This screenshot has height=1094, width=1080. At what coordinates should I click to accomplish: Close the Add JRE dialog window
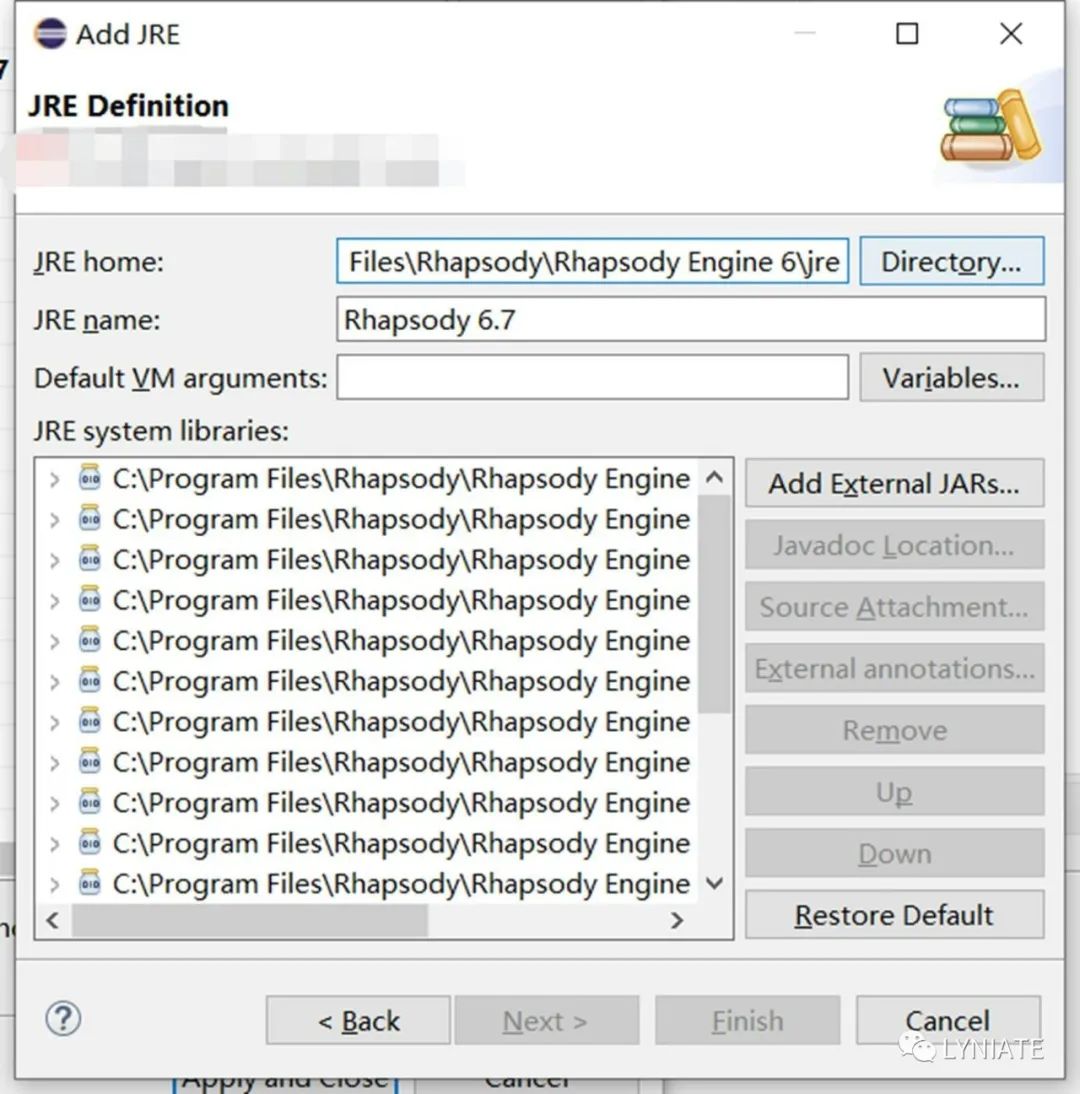click(x=1011, y=33)
